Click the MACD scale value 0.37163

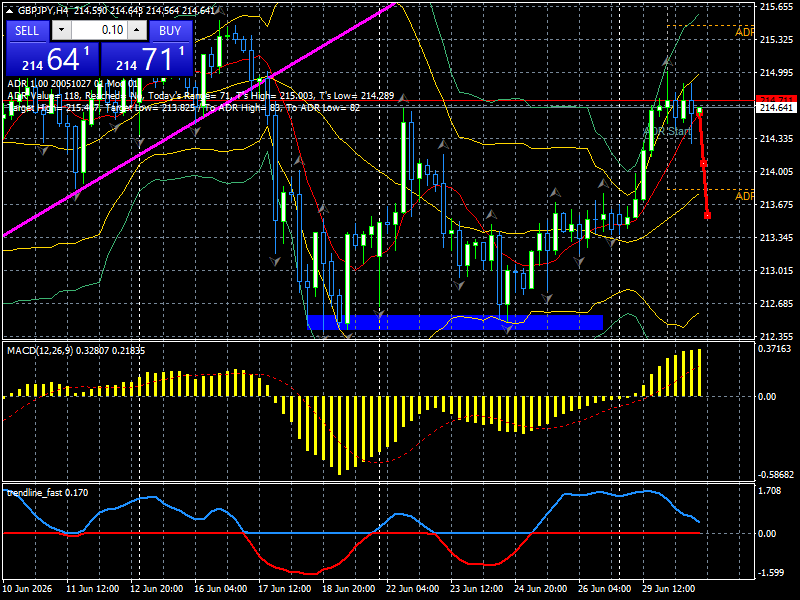pyautogui.click(x=774, y=349)
